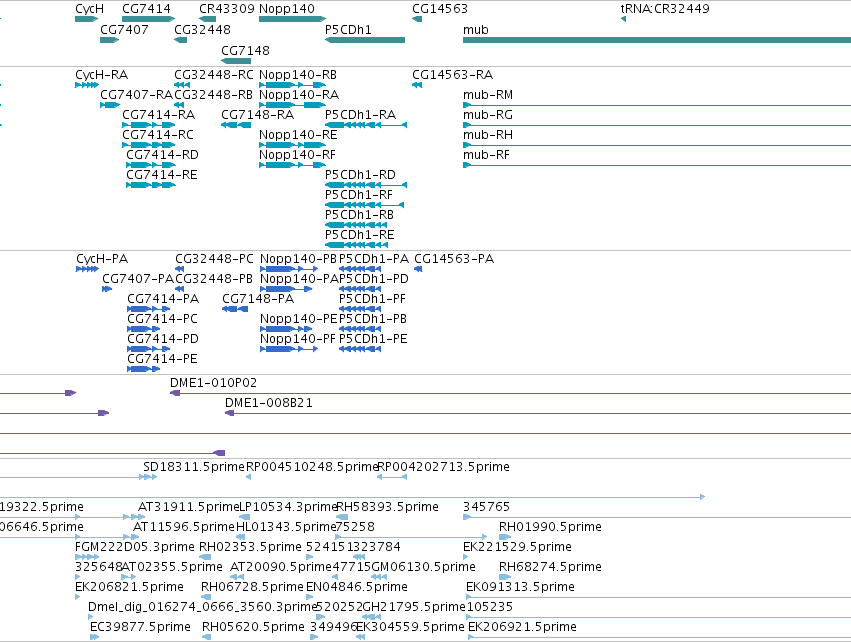Screen dimensions: 851x642
Task: Open the CG7407-RA transcript label
Action: 136,95
